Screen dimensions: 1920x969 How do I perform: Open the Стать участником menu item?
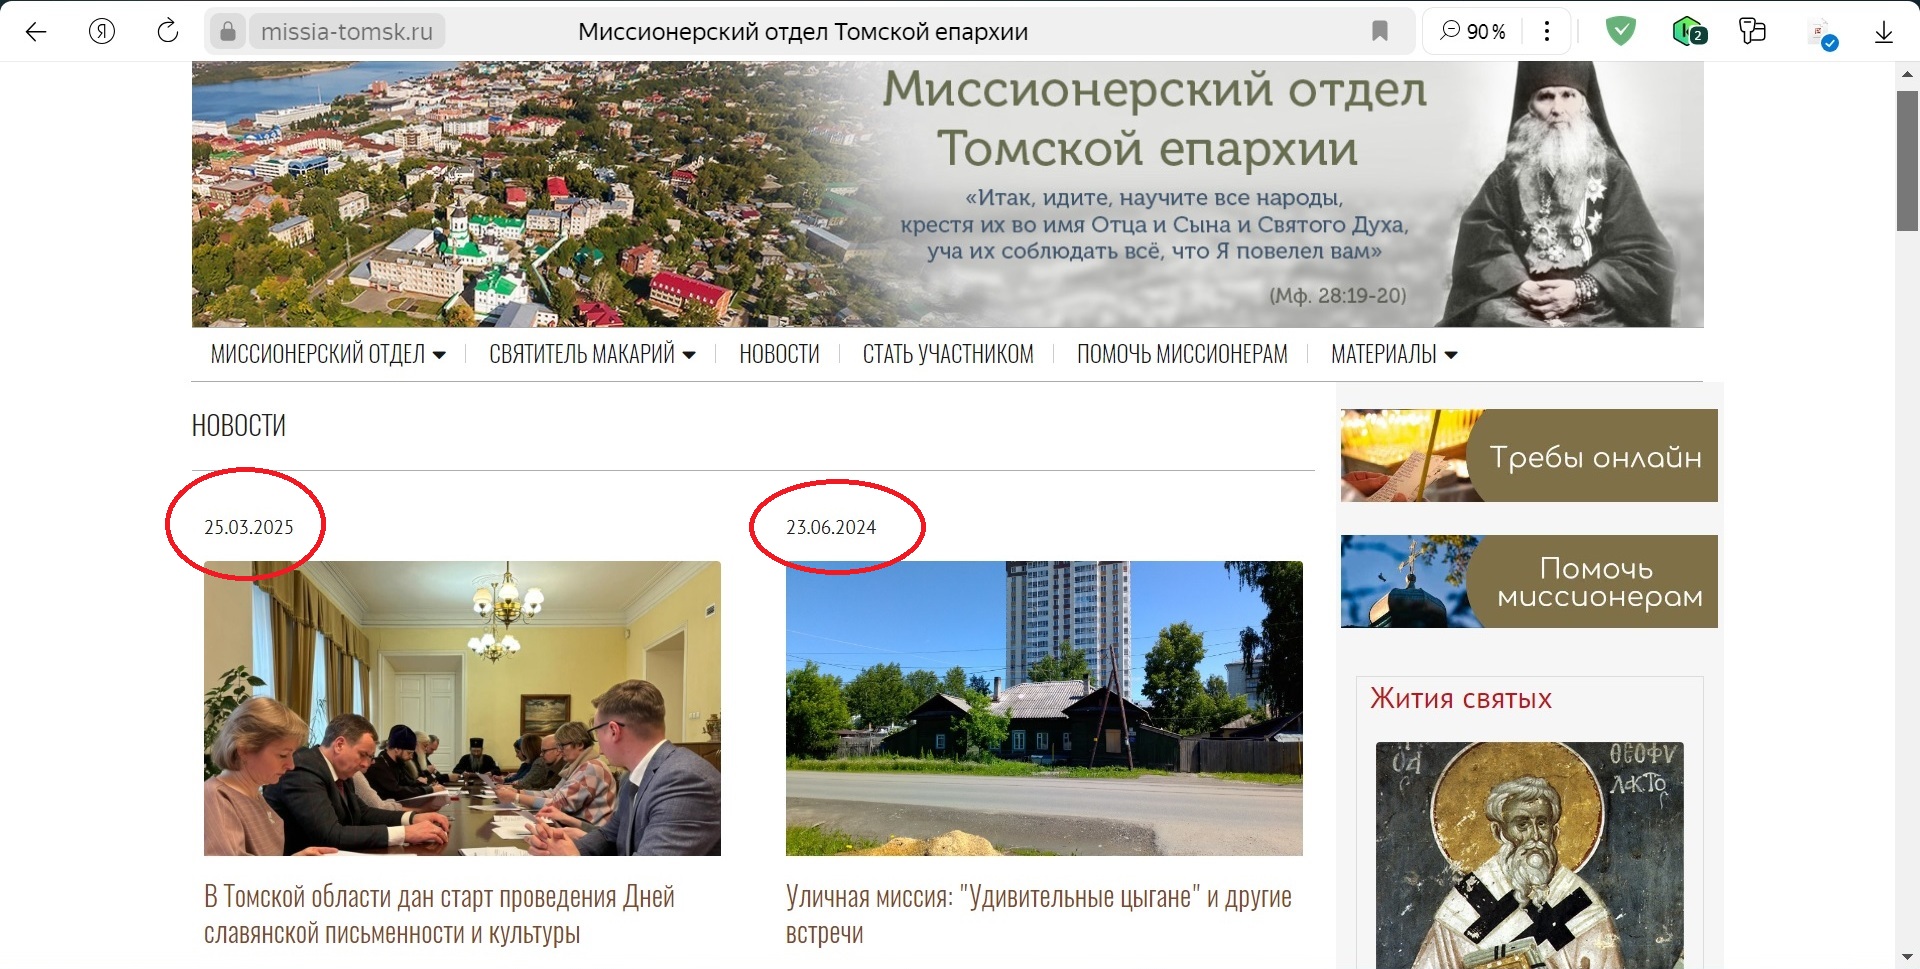point(948,354)
